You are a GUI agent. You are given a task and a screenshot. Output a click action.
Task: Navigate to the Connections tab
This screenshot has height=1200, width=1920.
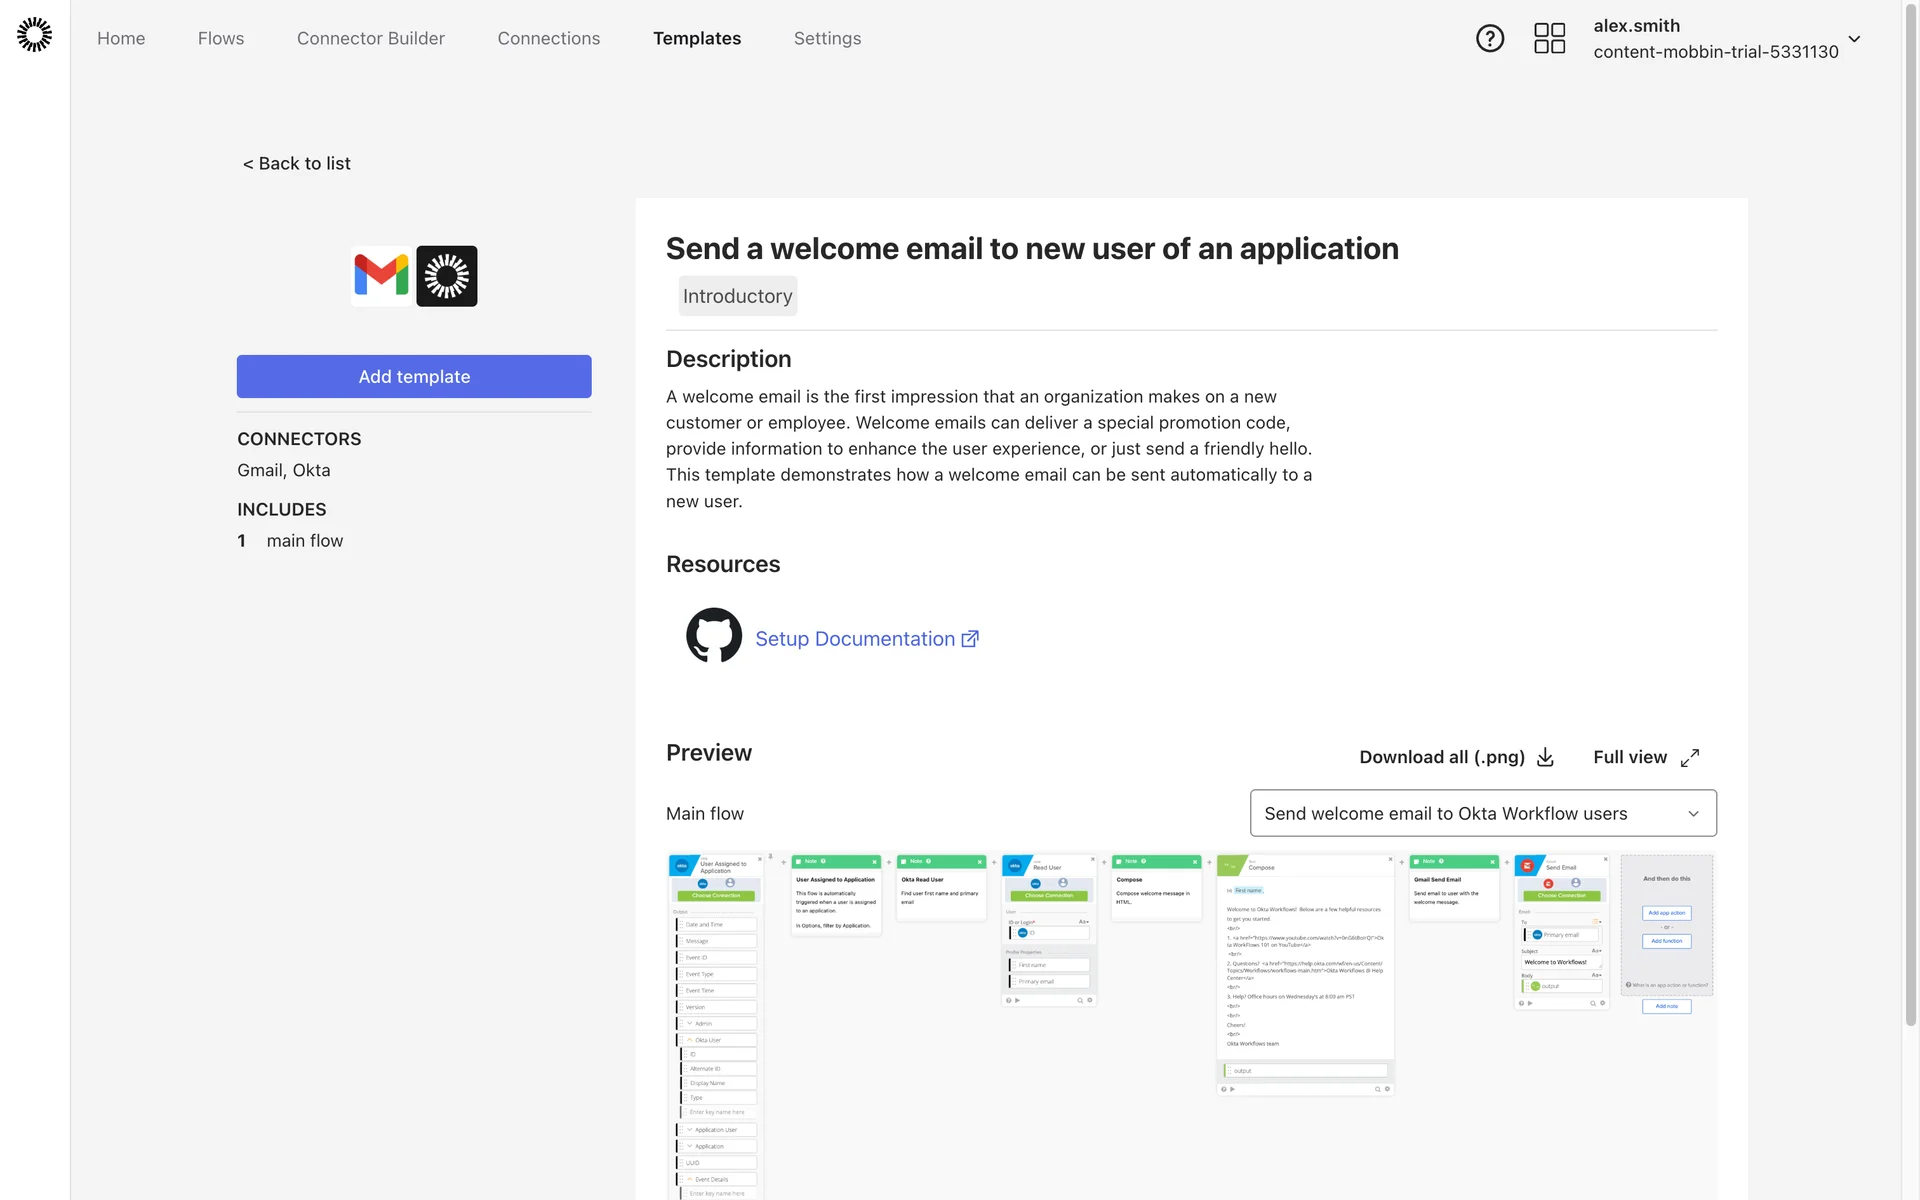click(549, 38)
